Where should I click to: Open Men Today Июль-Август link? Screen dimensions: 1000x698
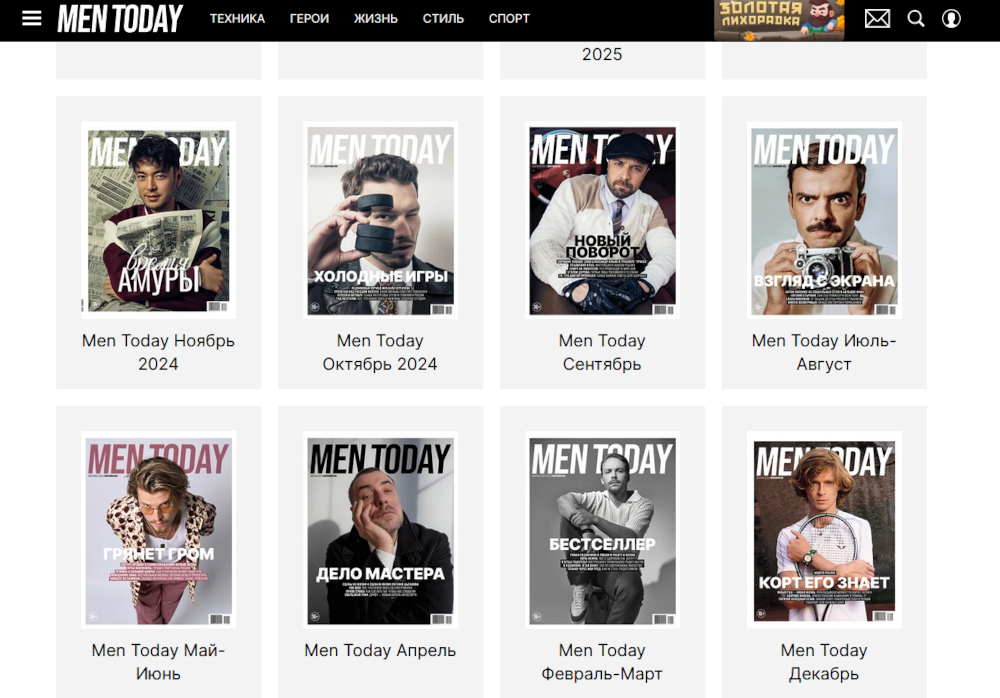tap(824, 352)
